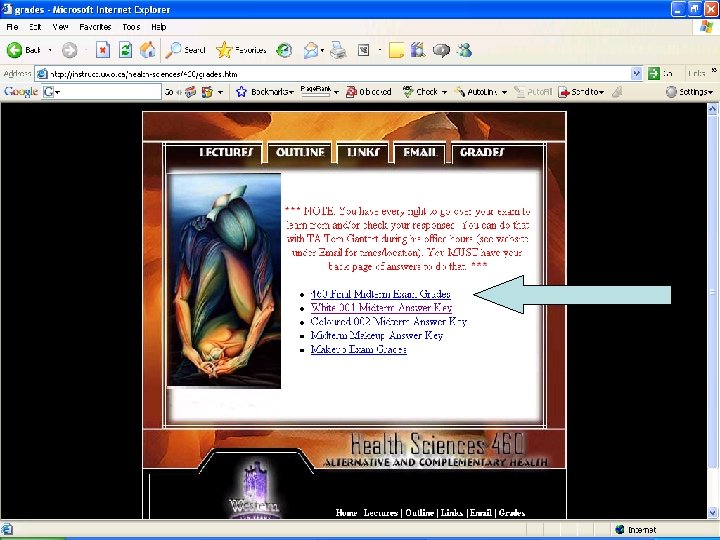The width and height of the screenshot is (720, 540).
Task: Click the vertical scrollbar up arrow
Action: (x=713, y=109)
